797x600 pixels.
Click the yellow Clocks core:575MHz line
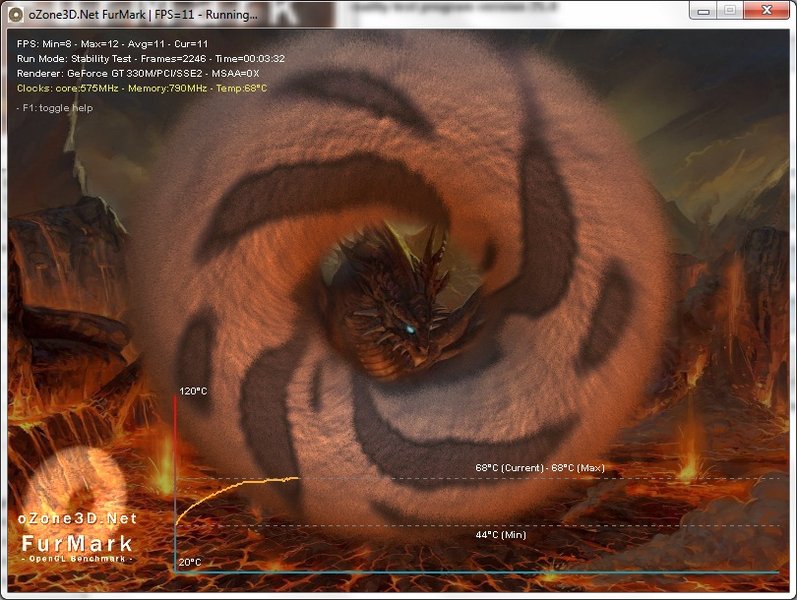coord(142,88)
